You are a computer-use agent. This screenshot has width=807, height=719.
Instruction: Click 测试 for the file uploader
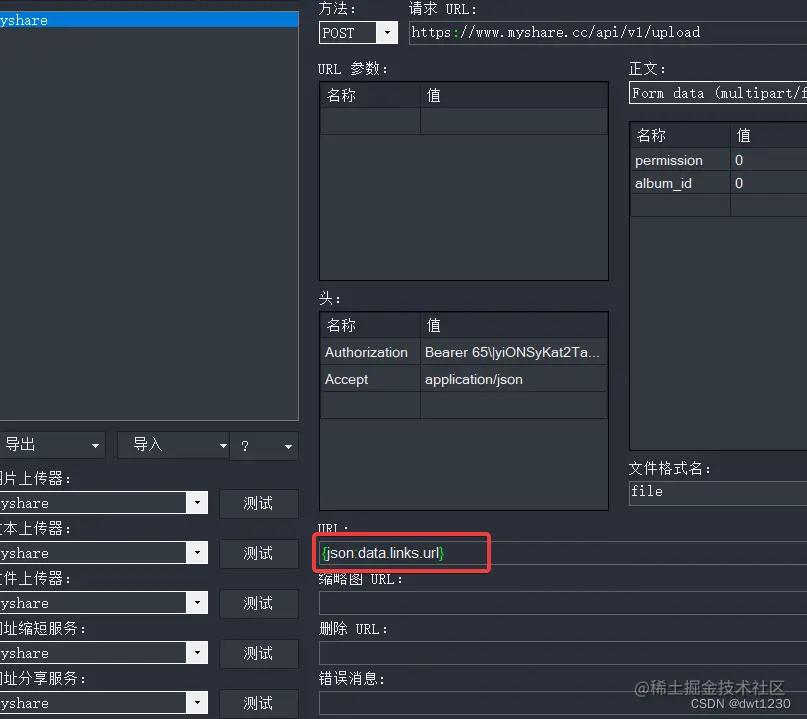click(x=258, y=603)
